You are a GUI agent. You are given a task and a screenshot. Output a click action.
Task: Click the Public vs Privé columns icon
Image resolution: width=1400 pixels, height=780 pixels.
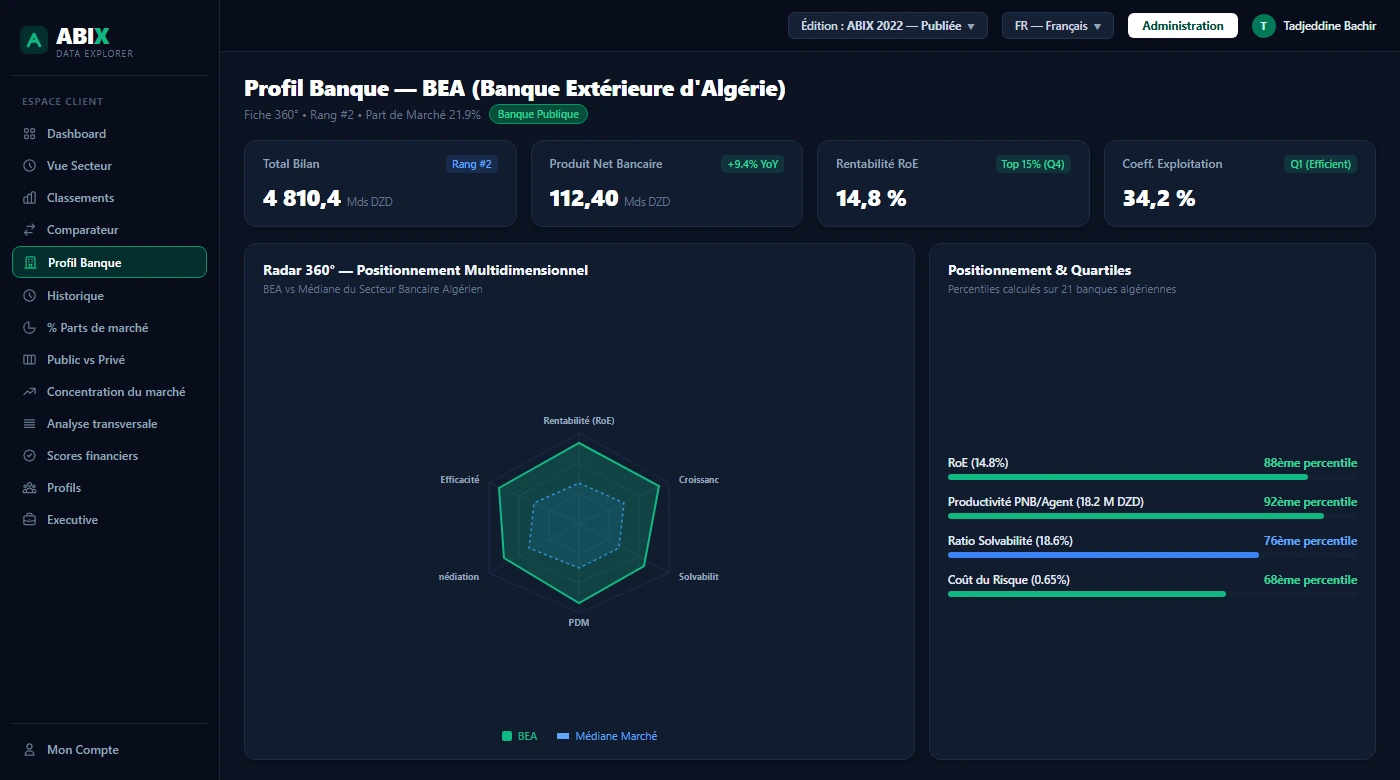click(x=29, y=360)
